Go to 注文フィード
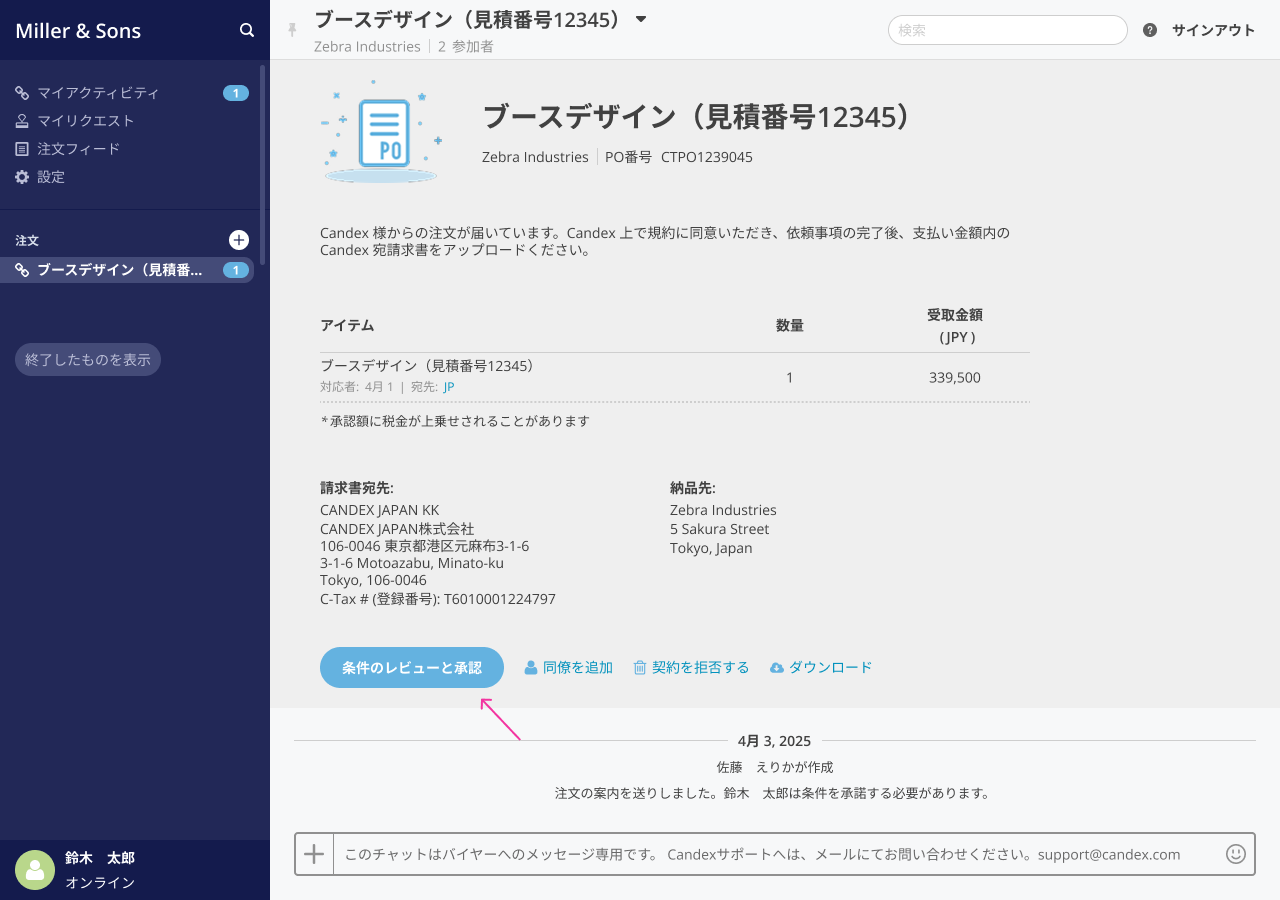The image size is (1280, 900). coord(78,149)
